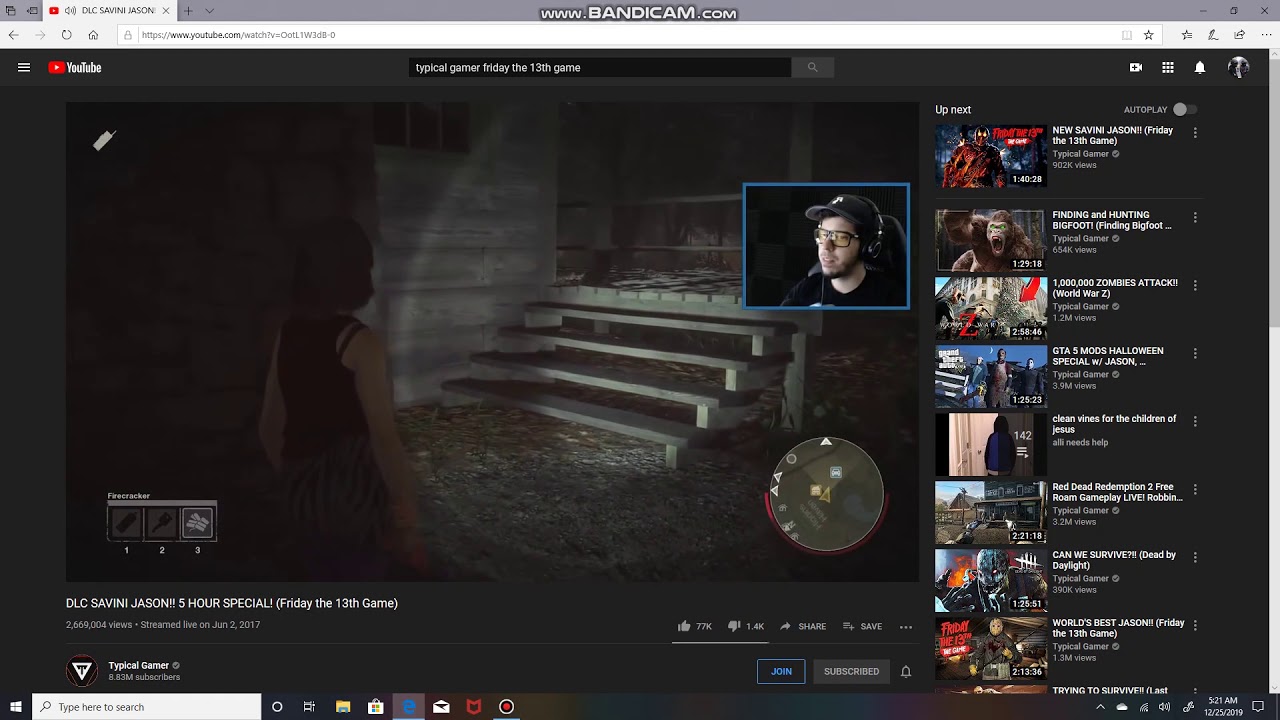Viewport: 1280px width, 720px height.
Task: Toggle the Autoplay switch
Action: [1185, 110]
